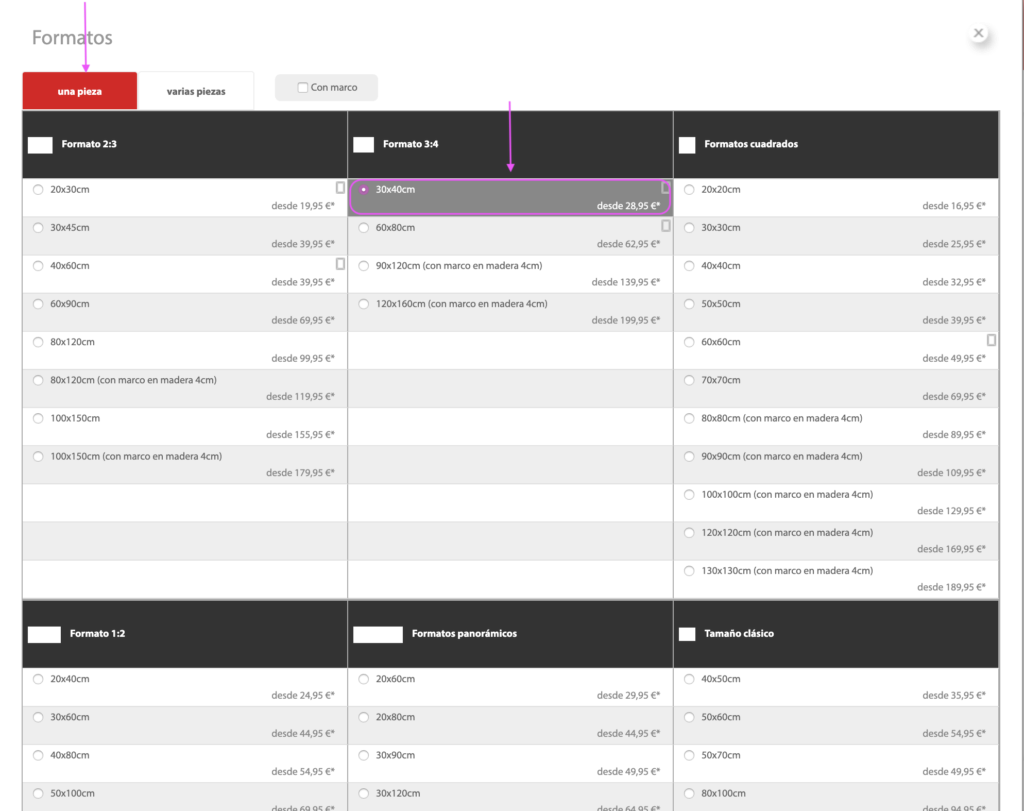This screenshot has height=811, width=1024.
Task: Click the Formato 3:4 shape icon
Action: coord(363,145)
